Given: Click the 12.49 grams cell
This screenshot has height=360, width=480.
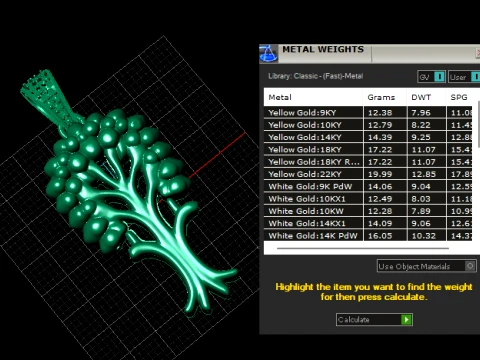Looking at the screenshot, I should point(385,199).
